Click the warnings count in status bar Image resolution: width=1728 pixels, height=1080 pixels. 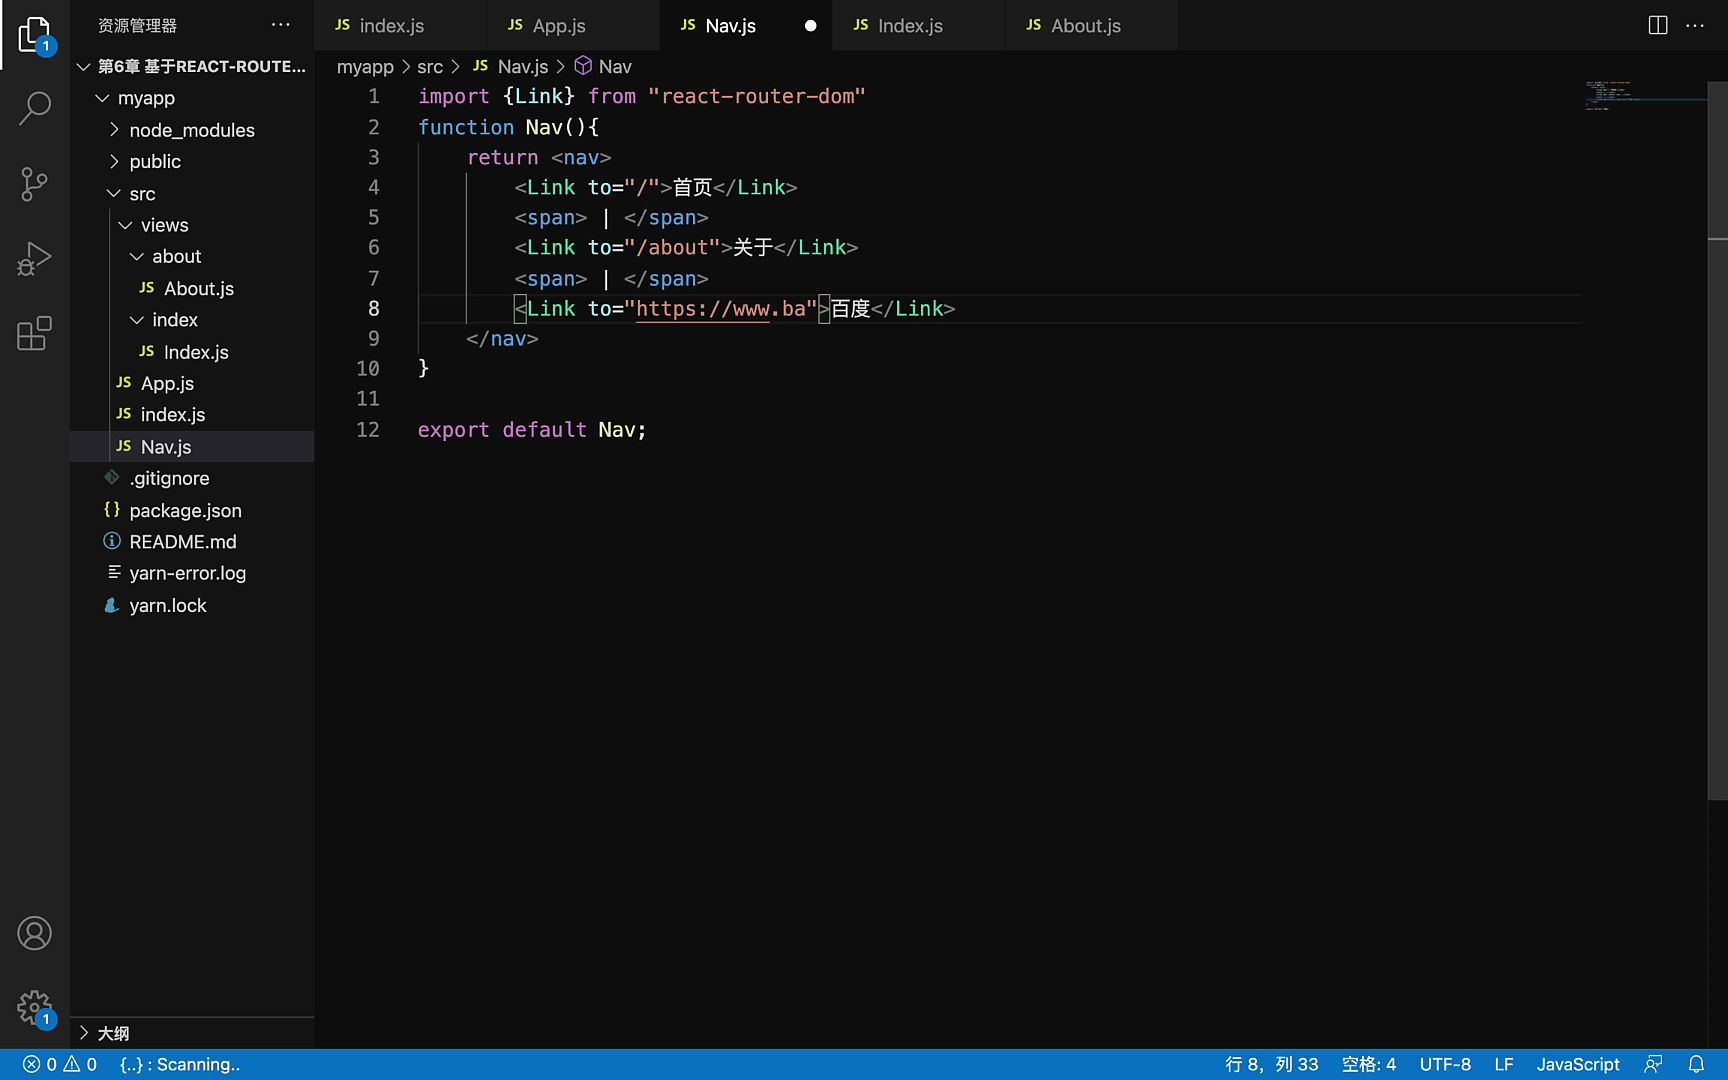(x=81, y=1064)
